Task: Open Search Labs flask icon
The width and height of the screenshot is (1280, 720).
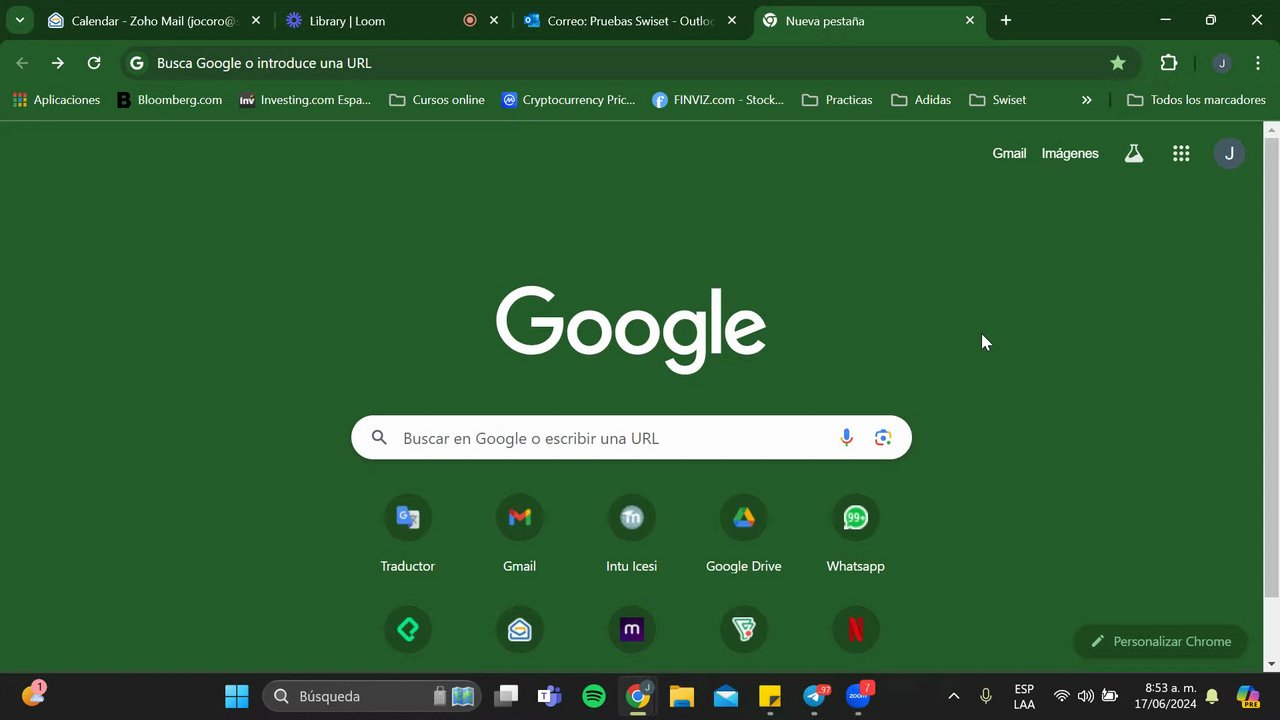Action: click(x=1133, y=153)
